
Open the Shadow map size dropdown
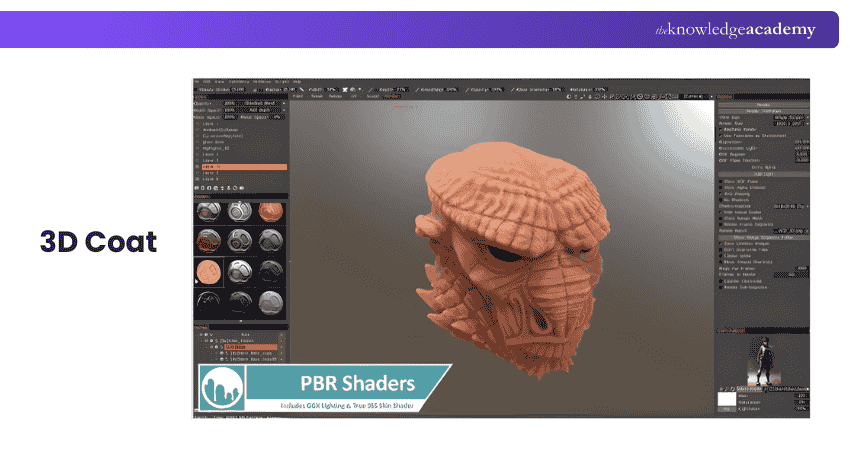[790, 206]
